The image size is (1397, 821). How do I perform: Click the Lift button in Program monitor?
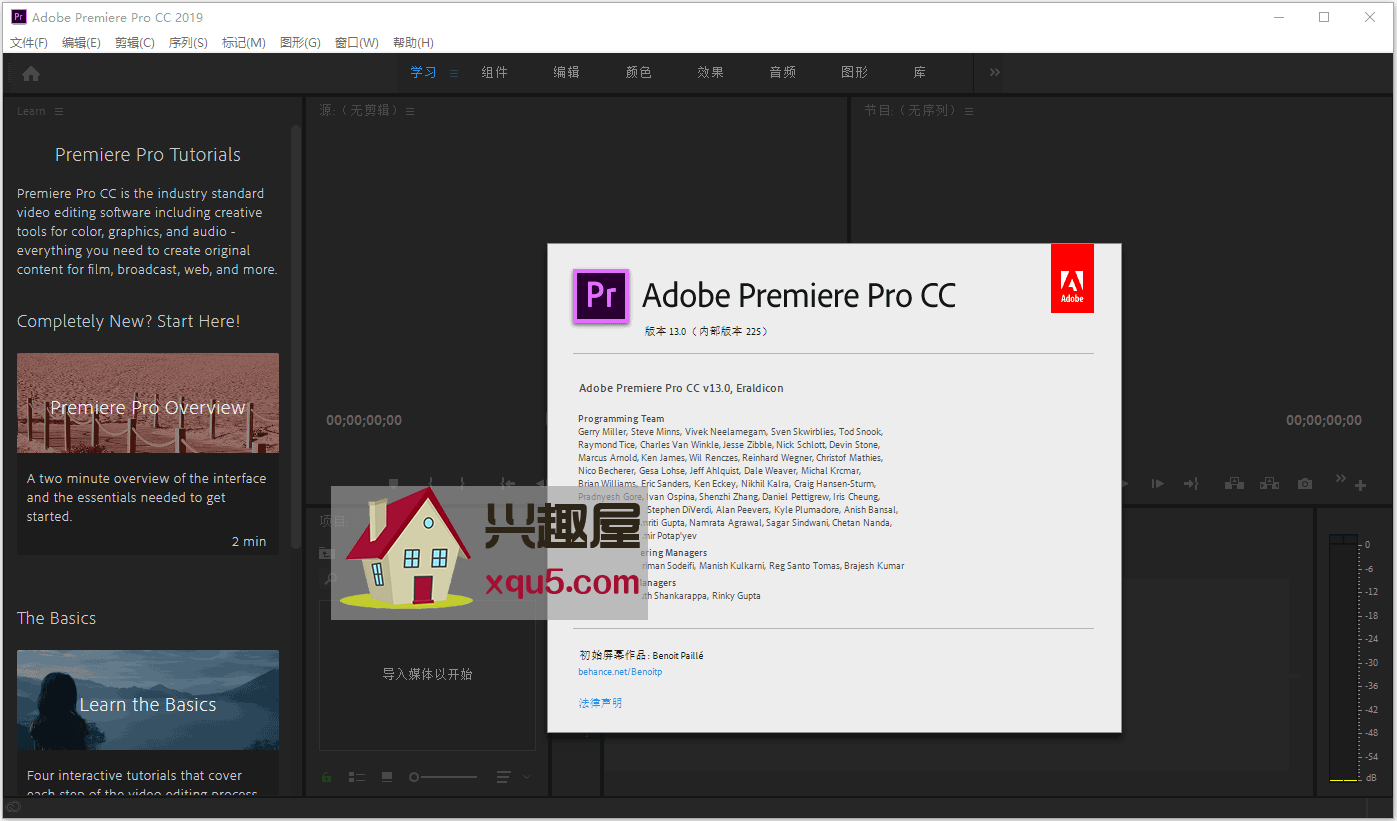tap(1234, 484)
